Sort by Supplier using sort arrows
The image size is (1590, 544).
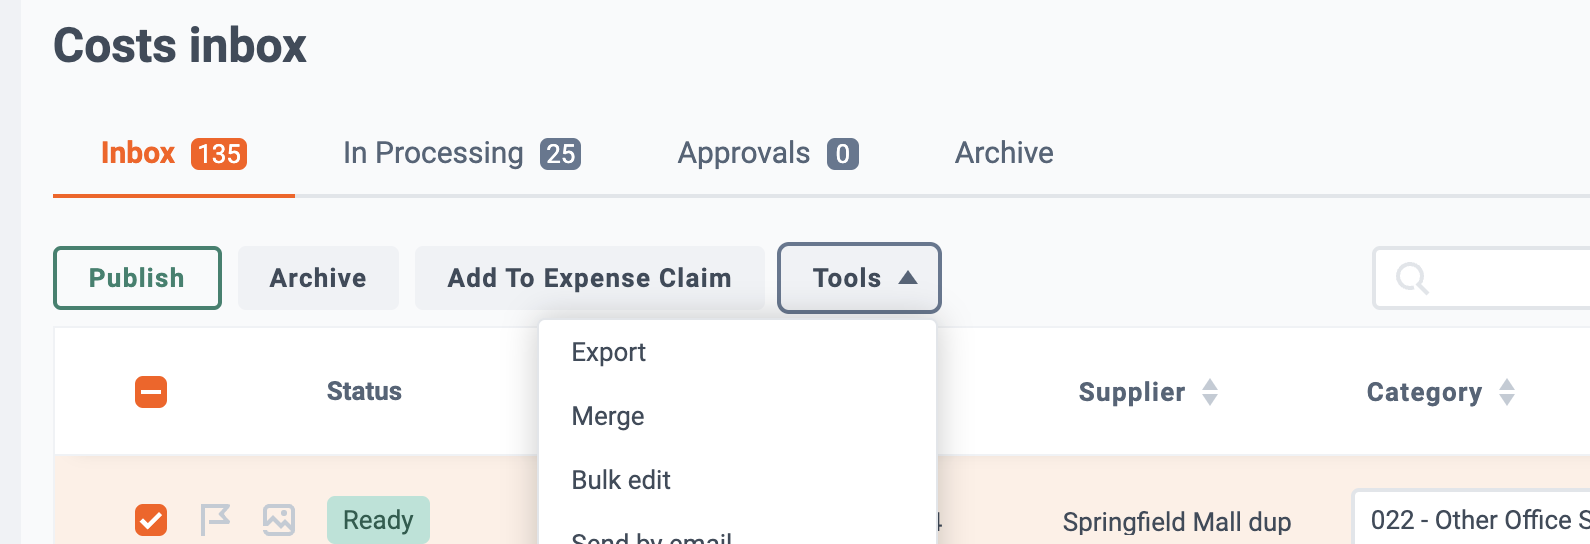(x=1210, y=392)
